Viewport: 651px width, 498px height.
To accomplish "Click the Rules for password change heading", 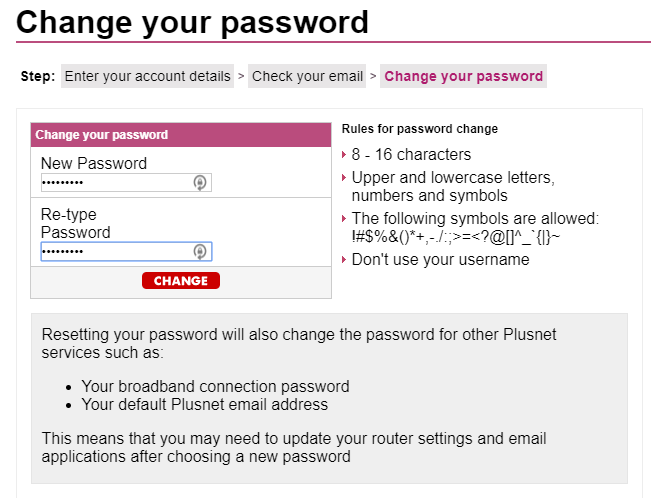I will (420, 129).
